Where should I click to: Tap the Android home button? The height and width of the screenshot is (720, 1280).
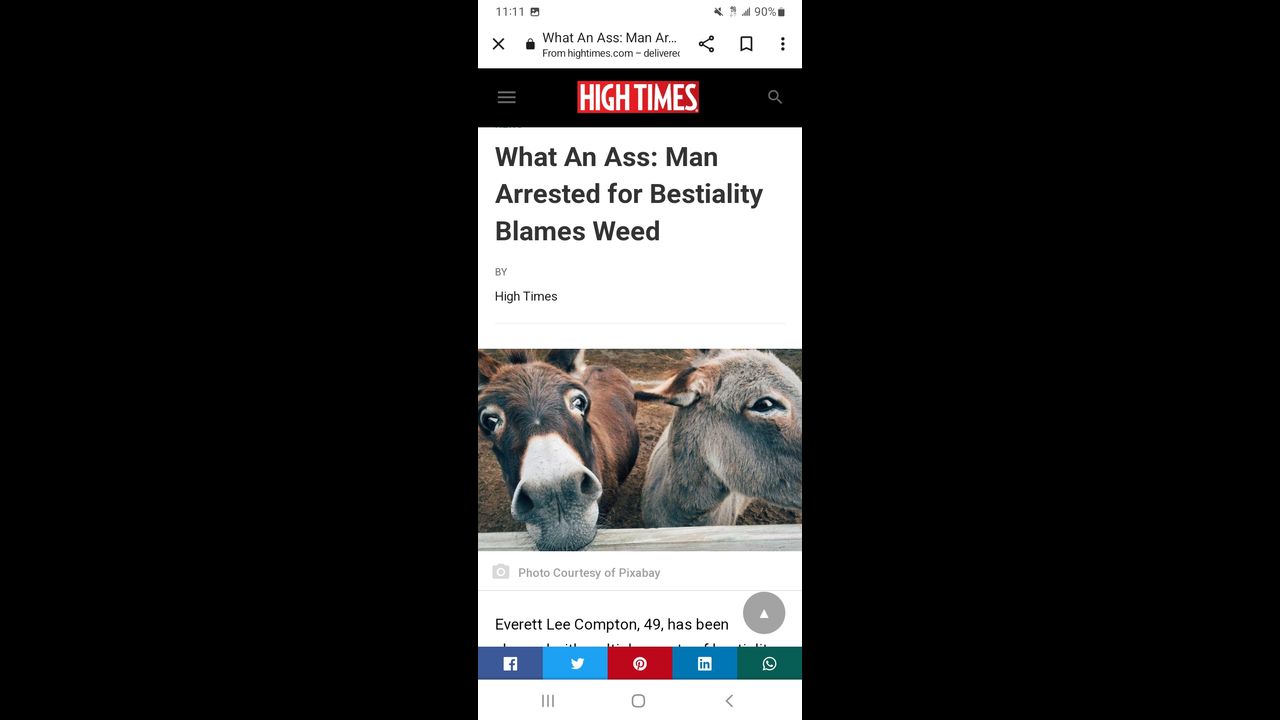click(x=638, y=701)
